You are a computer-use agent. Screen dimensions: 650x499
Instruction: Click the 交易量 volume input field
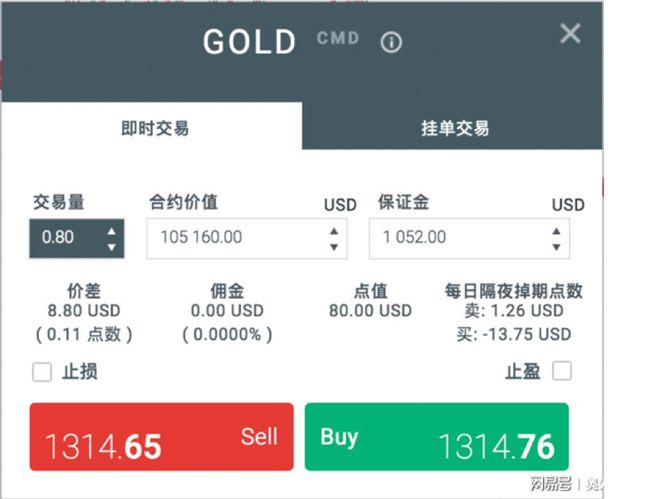click(x=66, y=238)
